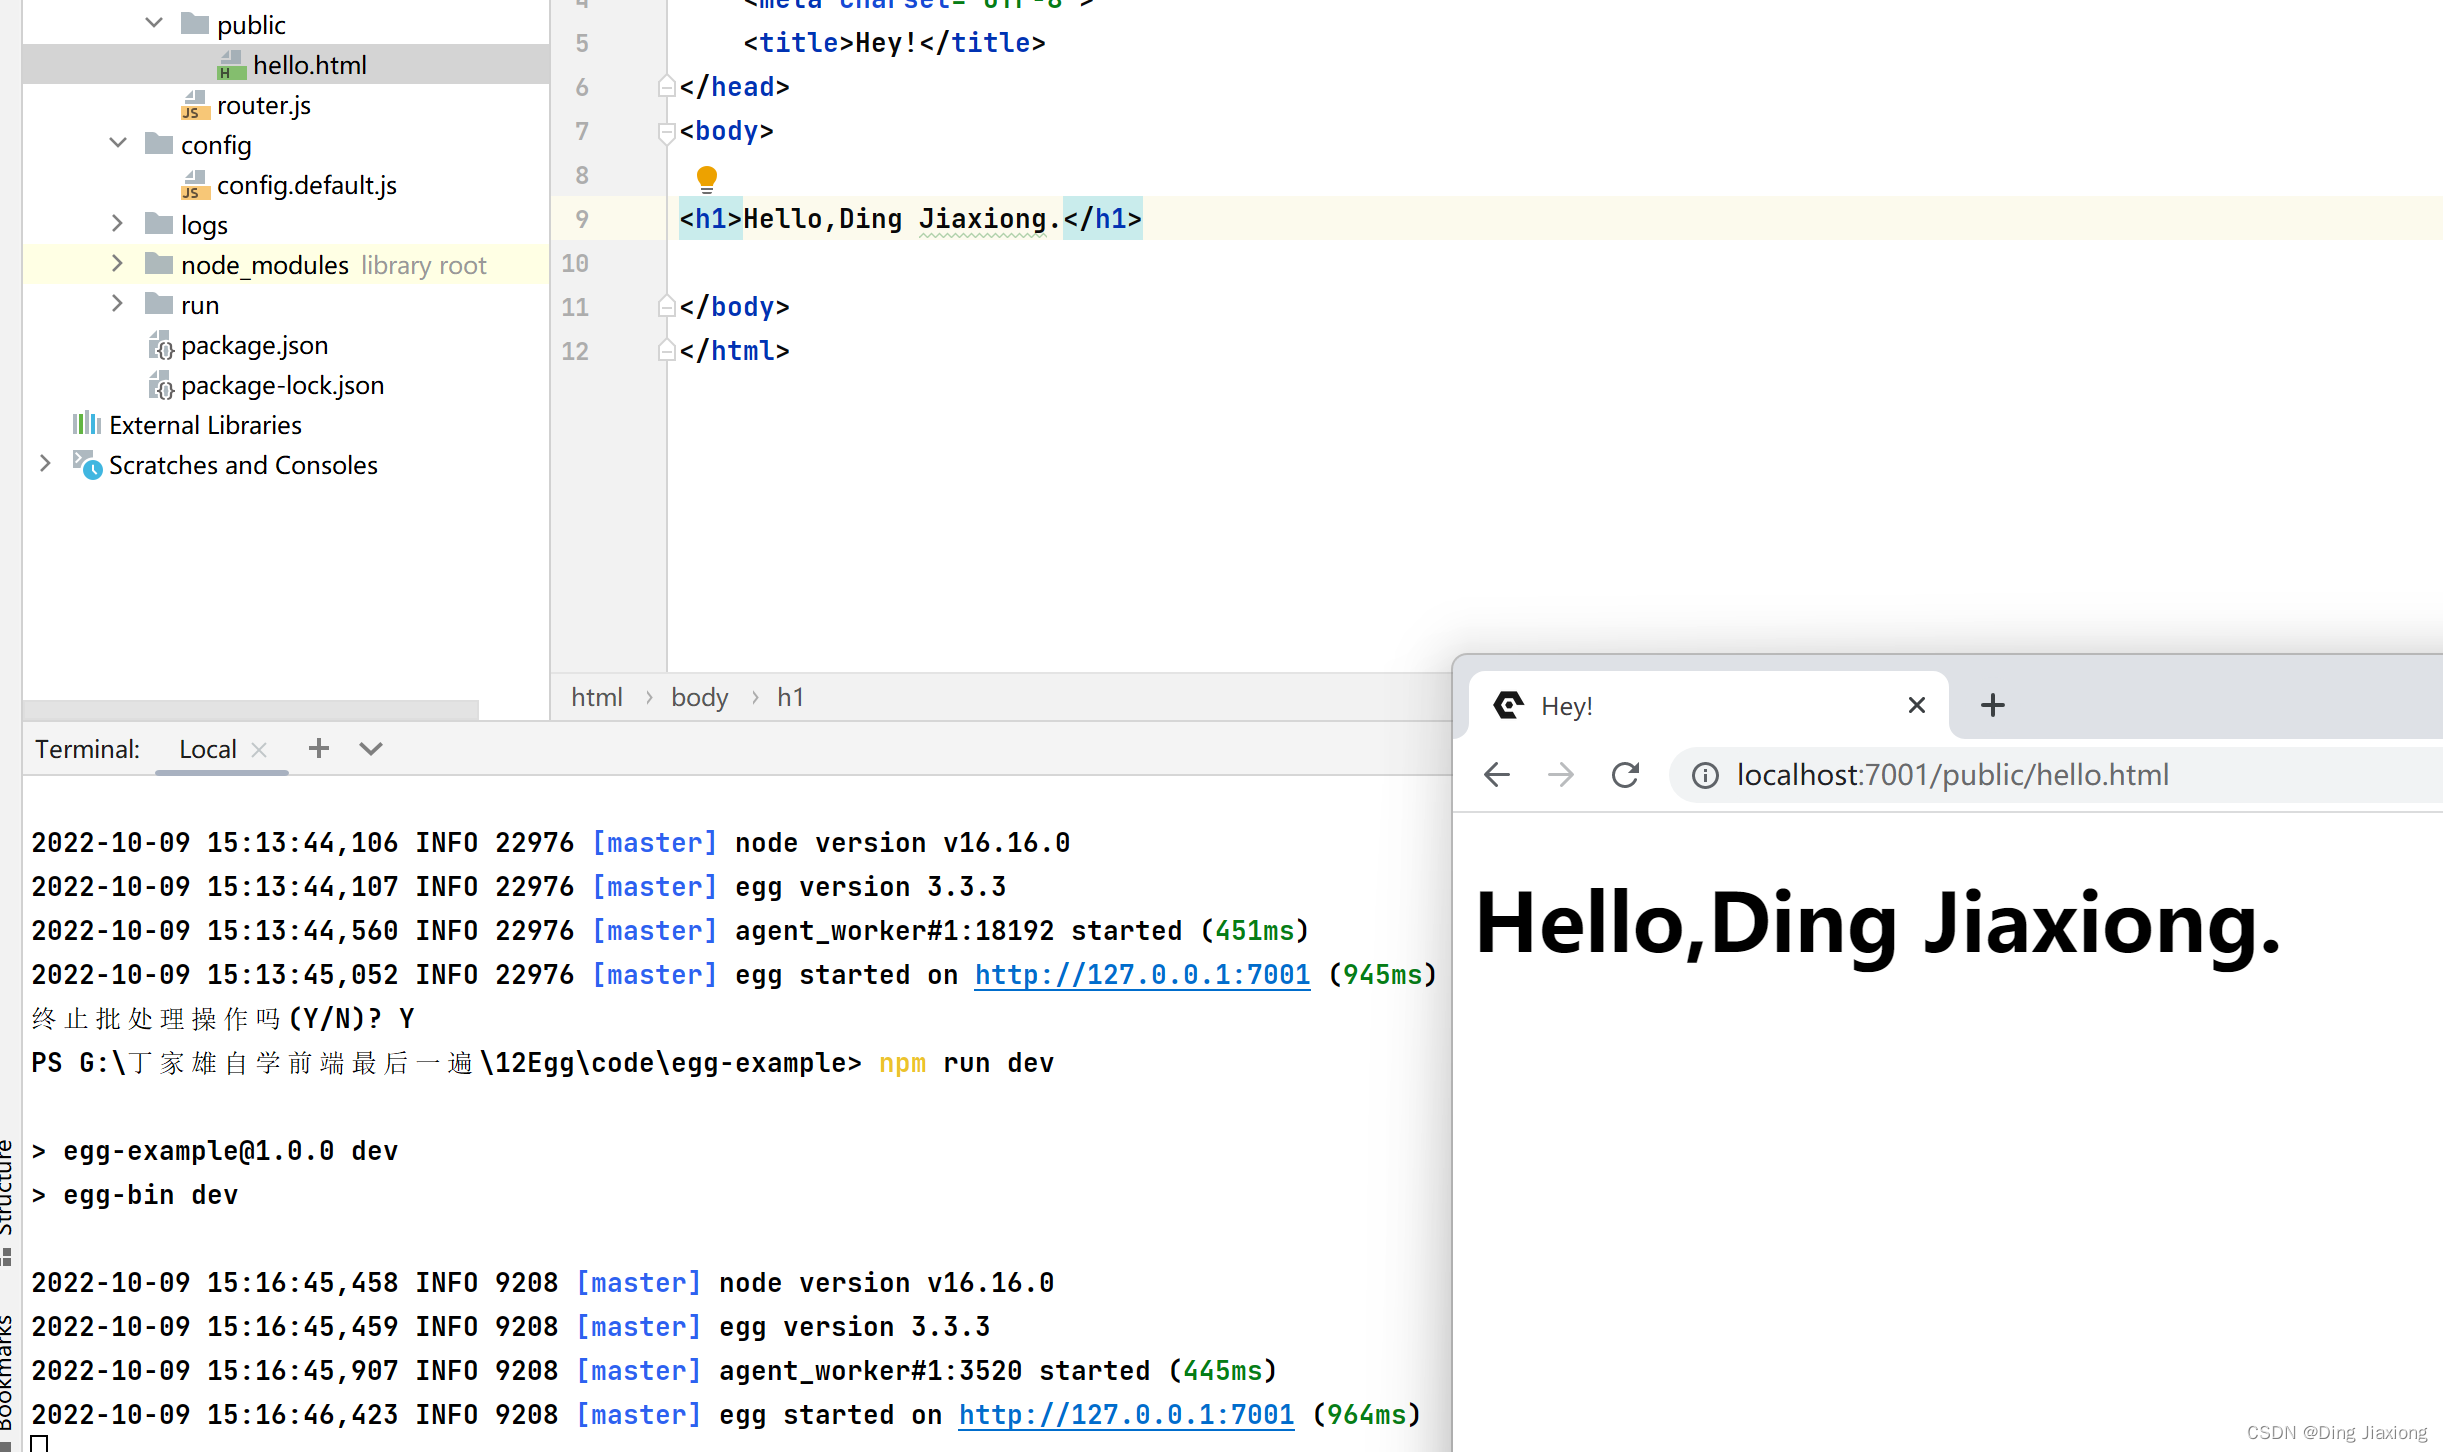Click the package-lock.json file icon

tap(160, 385)
